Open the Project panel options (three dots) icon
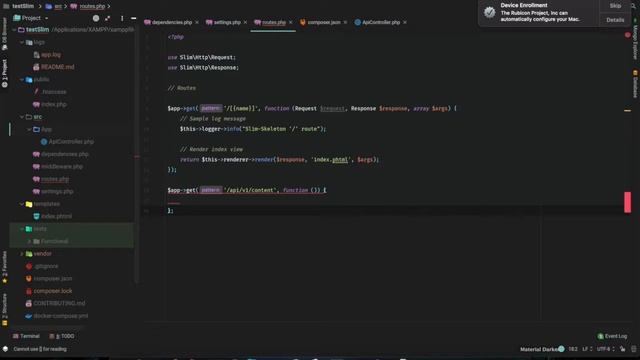The height and width of the screenshot is (360, 640). pos(122,18)
